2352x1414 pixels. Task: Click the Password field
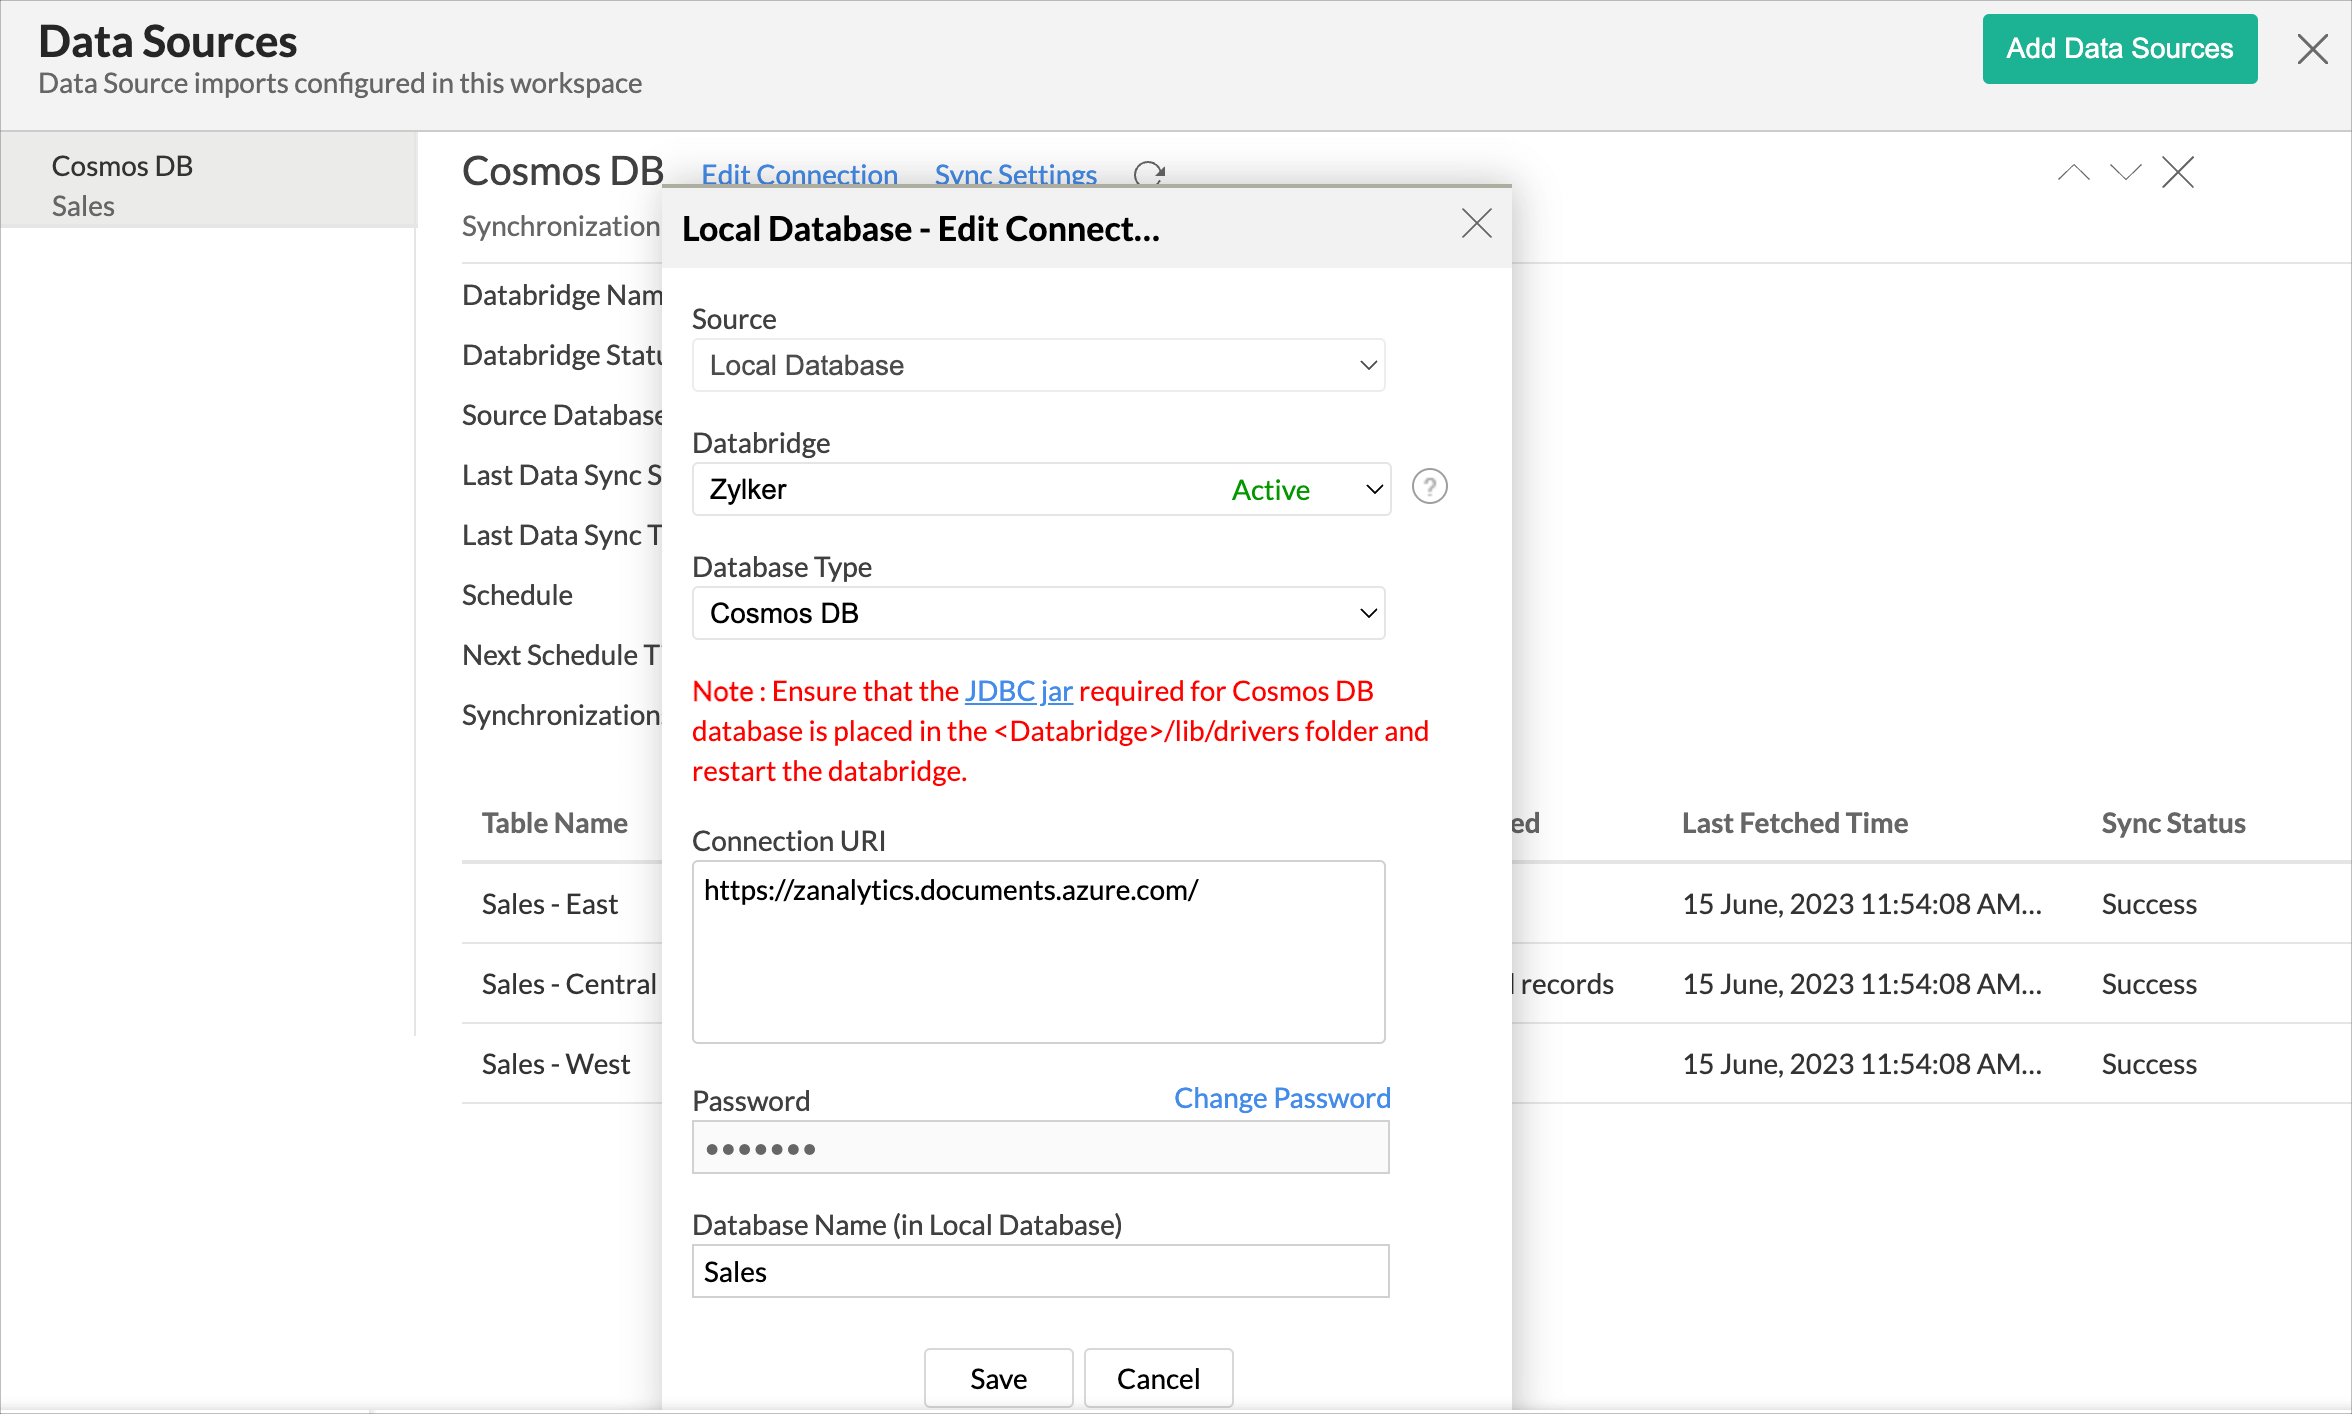[x=1040, y=1147]
